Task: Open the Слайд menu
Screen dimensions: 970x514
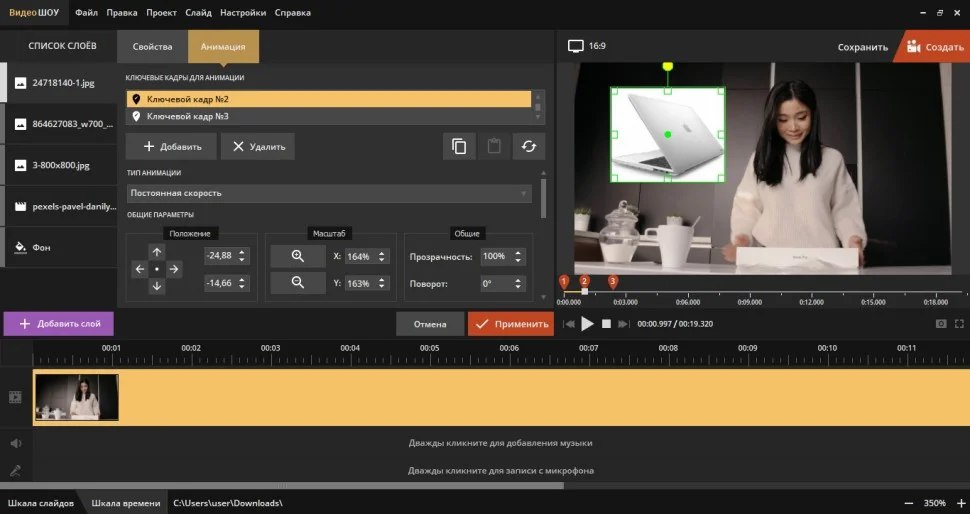Action: (198, 13)
